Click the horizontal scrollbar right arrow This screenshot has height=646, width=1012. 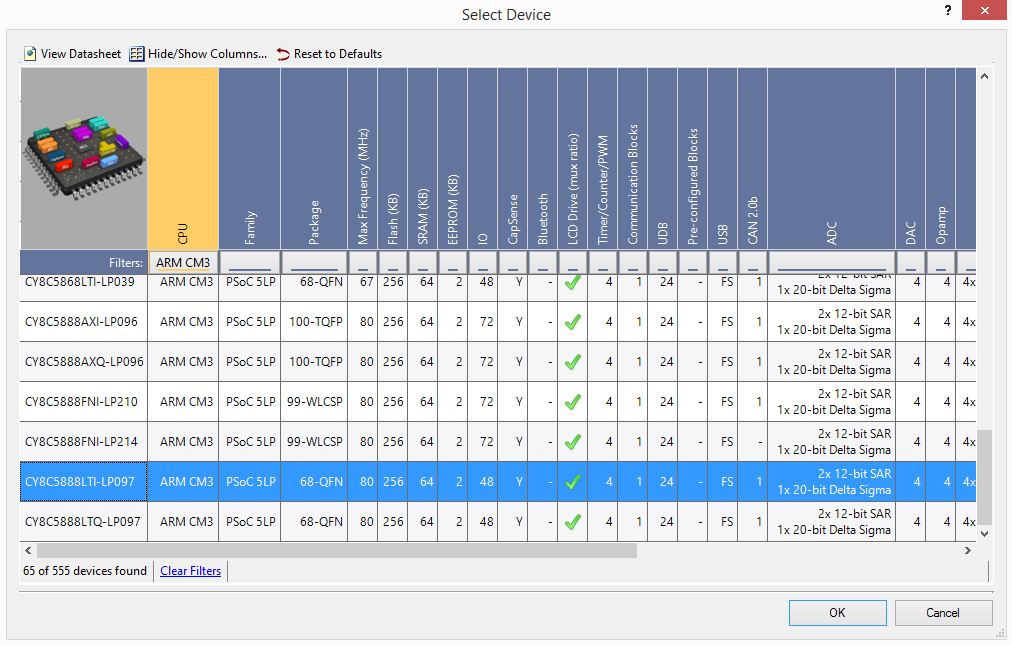(x=967, y=551)
